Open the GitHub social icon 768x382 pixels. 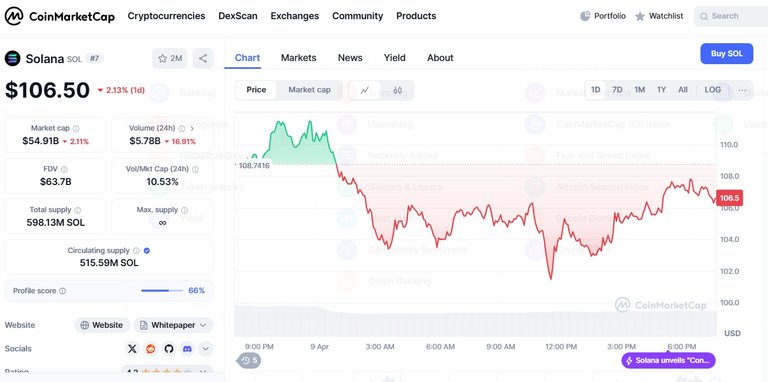coord(168,349)
